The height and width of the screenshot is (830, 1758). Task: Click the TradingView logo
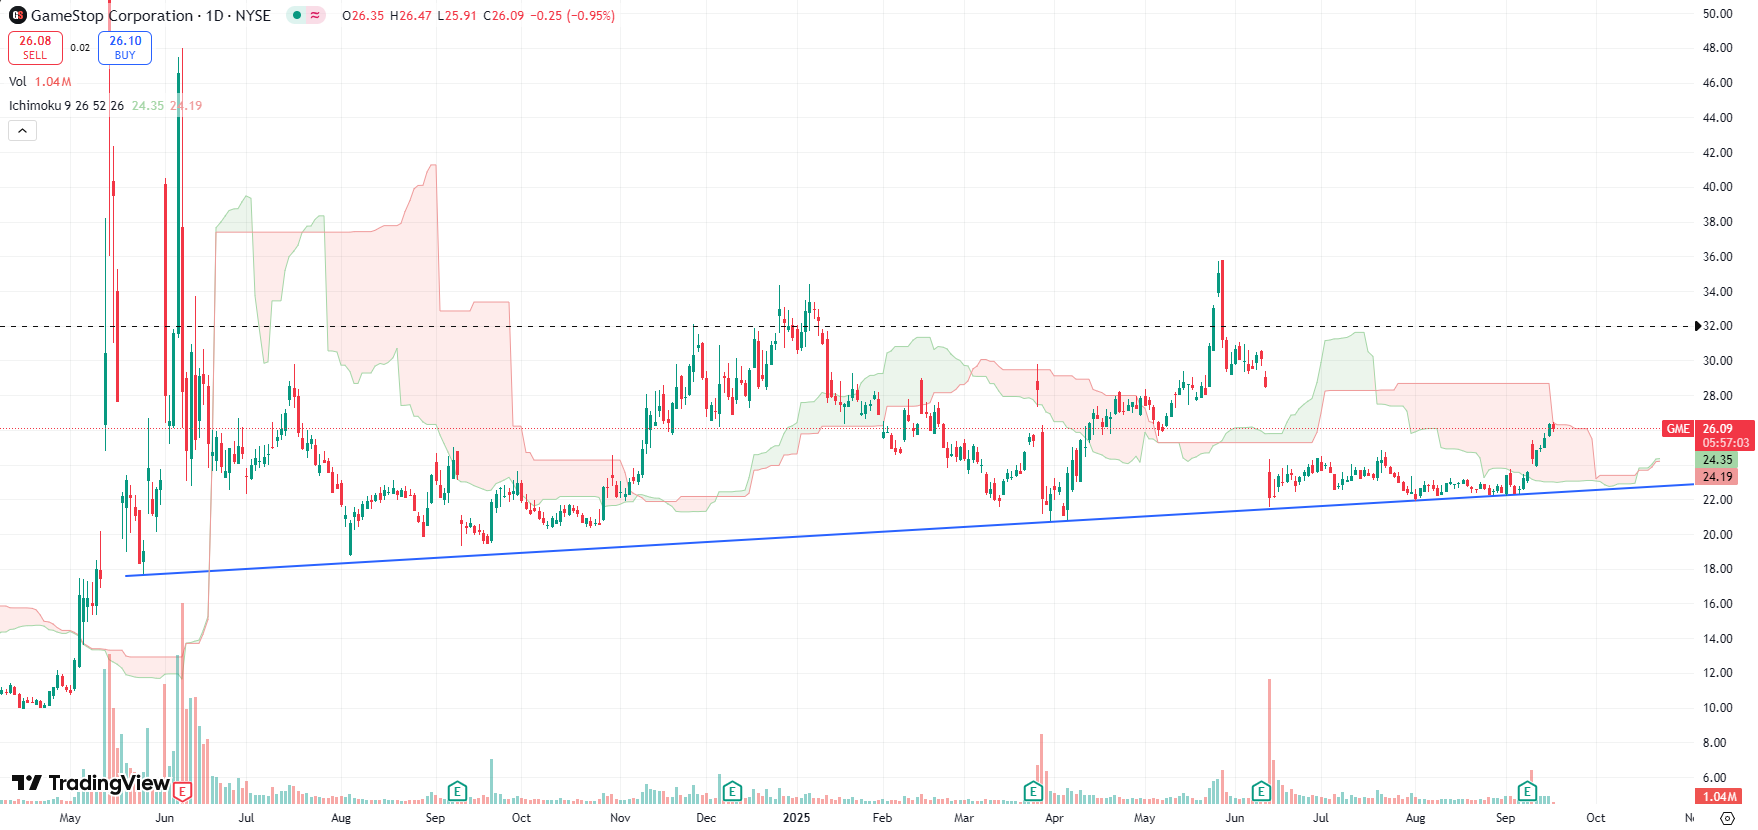[90, 782]
